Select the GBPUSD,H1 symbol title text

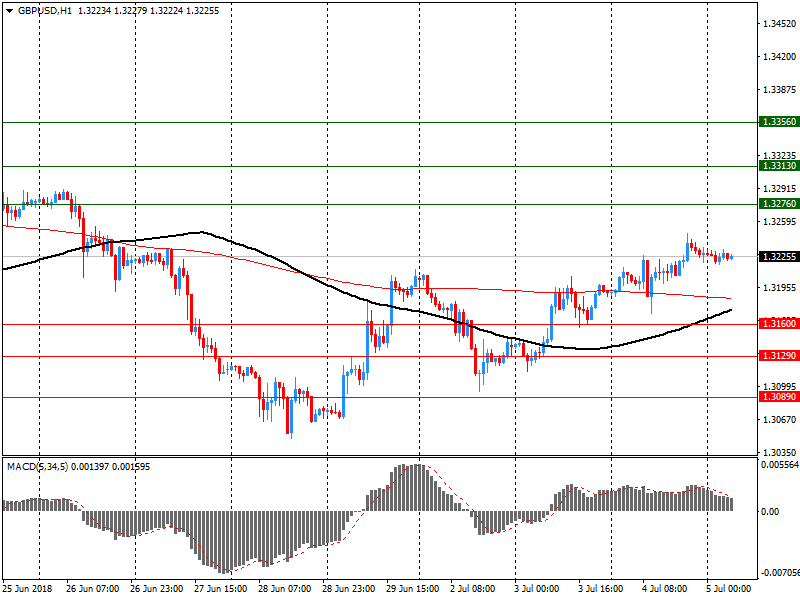[45, 11]
